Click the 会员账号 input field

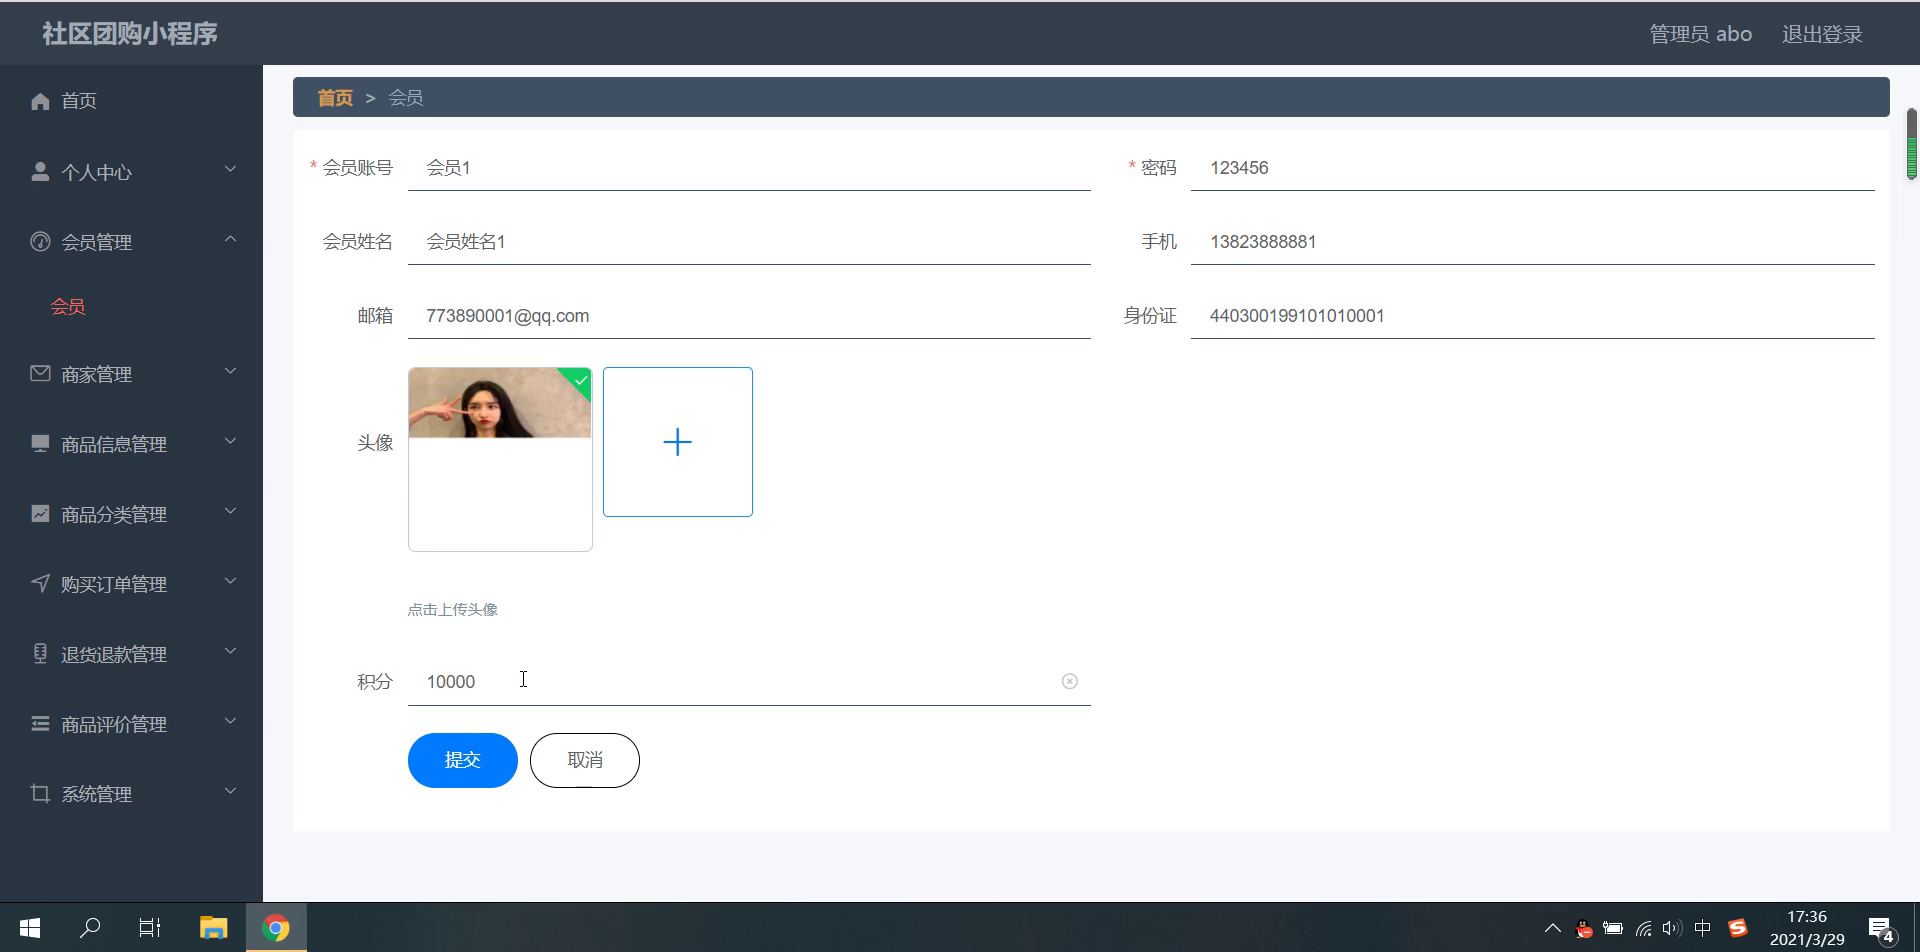tap(749, 168)
